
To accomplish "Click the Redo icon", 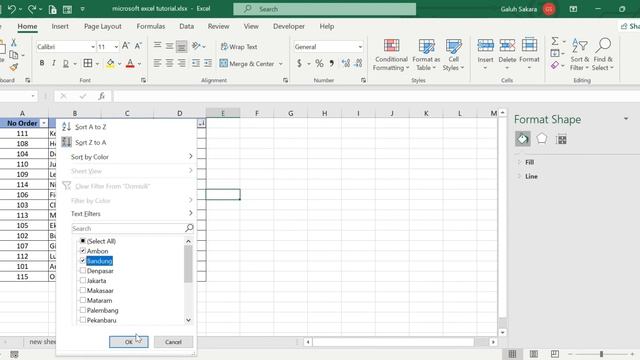I will click(32, 9).
